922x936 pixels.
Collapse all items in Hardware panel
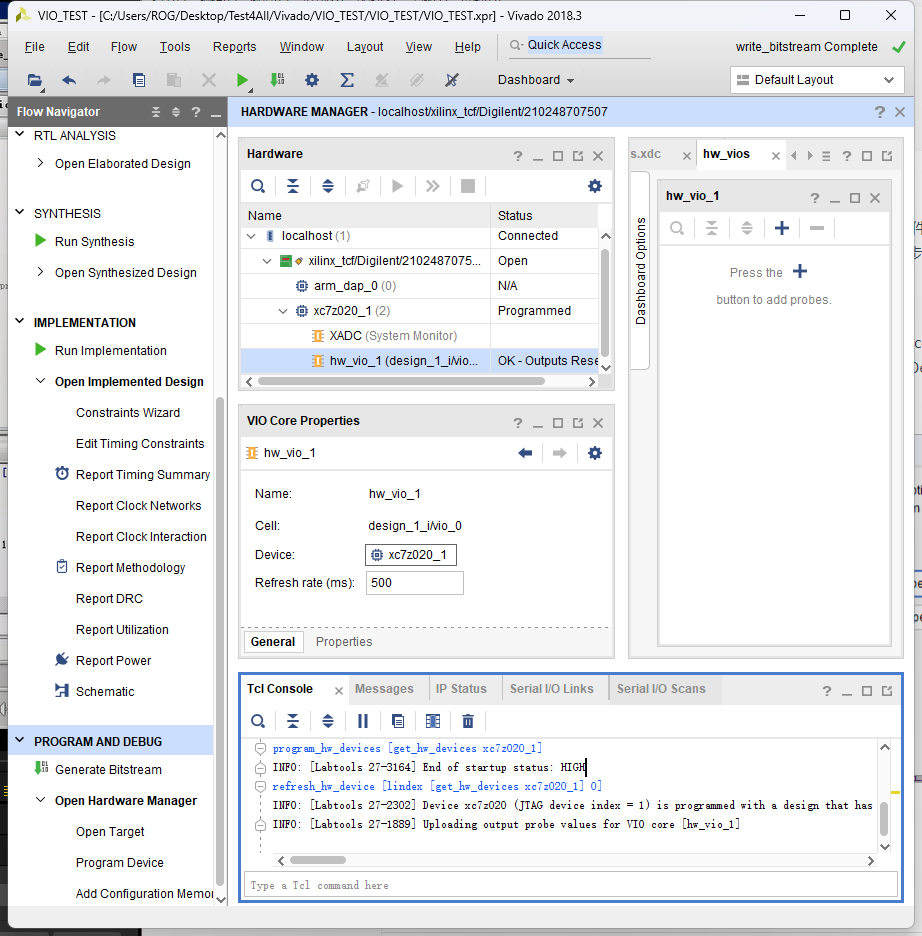(x=292, y=186)
